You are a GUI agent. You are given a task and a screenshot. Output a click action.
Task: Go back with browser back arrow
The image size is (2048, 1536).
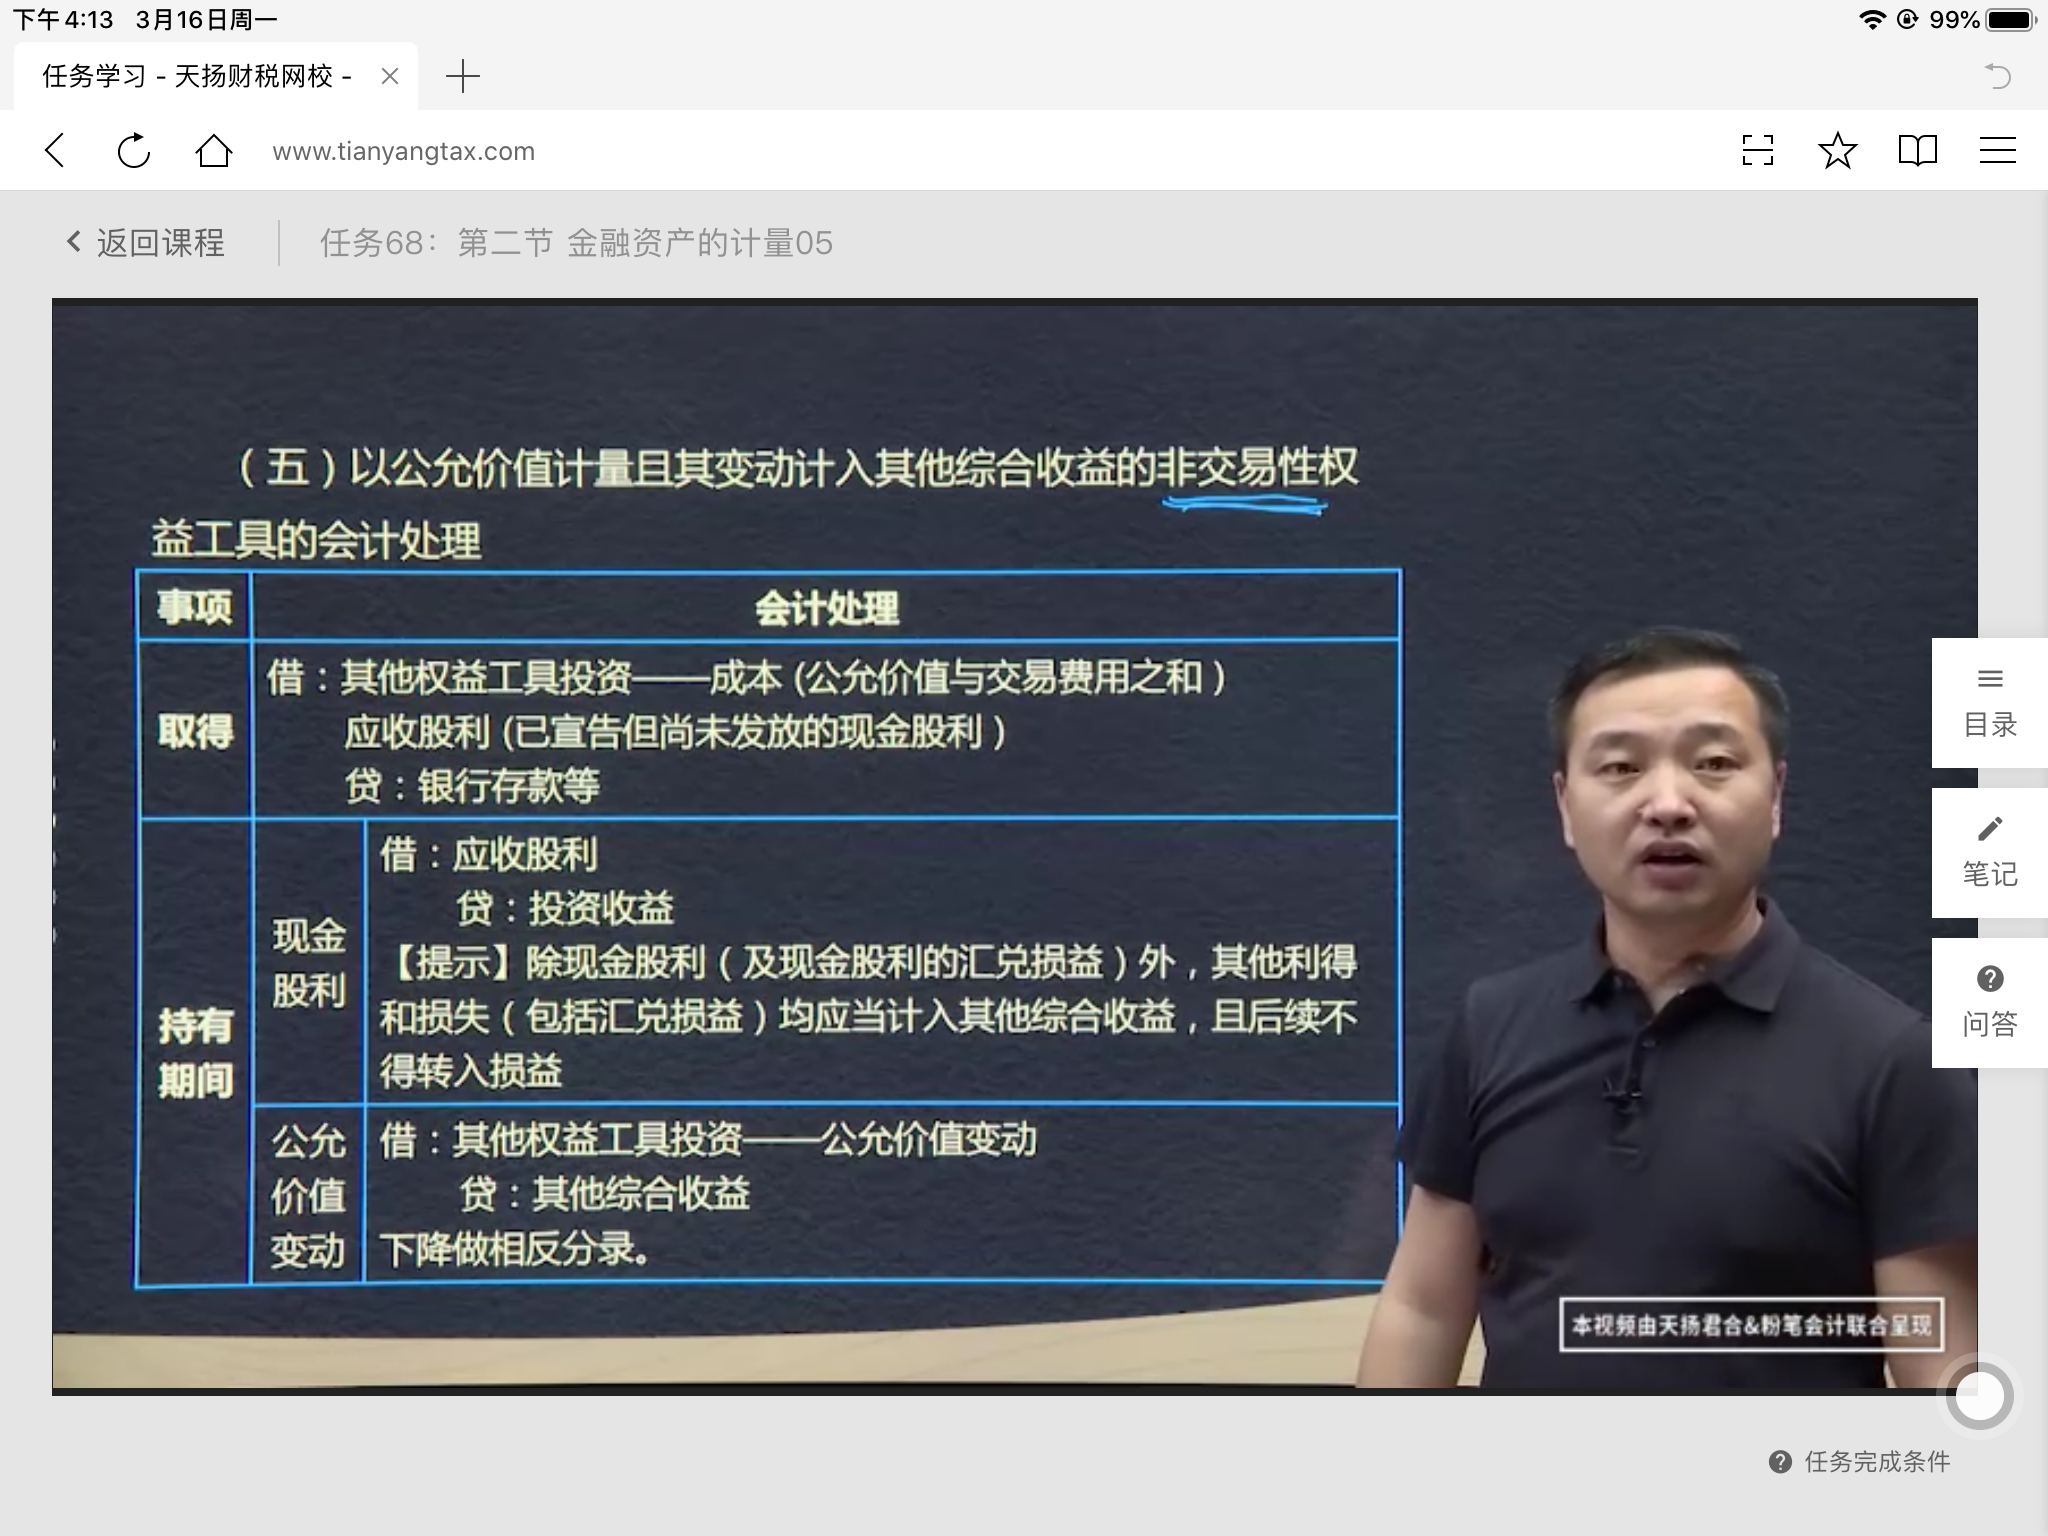56,151
